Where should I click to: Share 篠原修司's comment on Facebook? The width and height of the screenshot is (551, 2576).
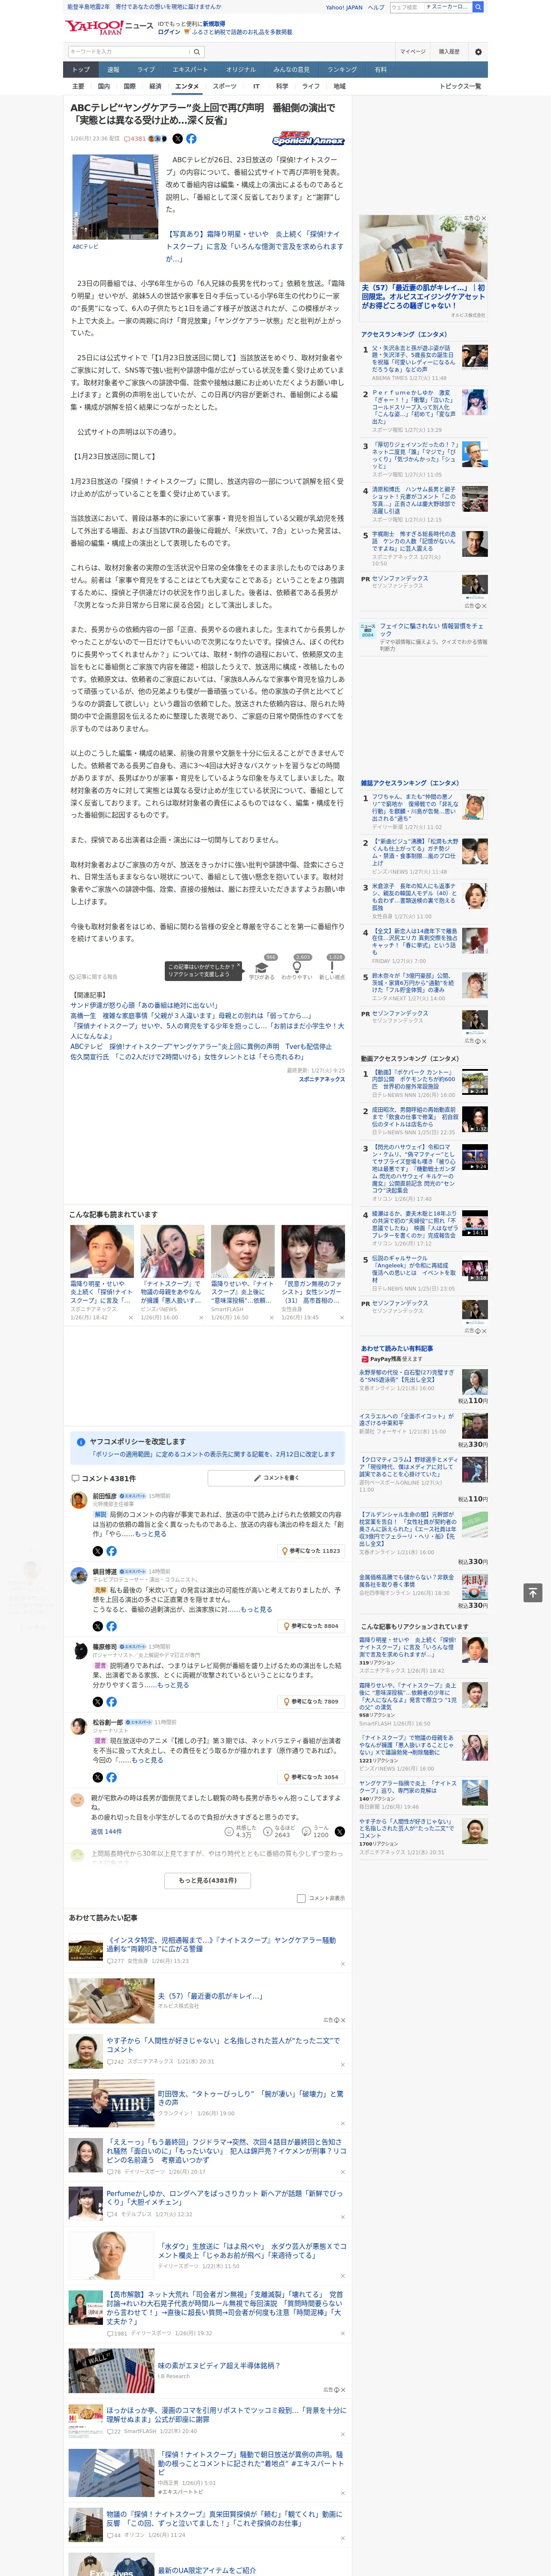coord(111,1701)
